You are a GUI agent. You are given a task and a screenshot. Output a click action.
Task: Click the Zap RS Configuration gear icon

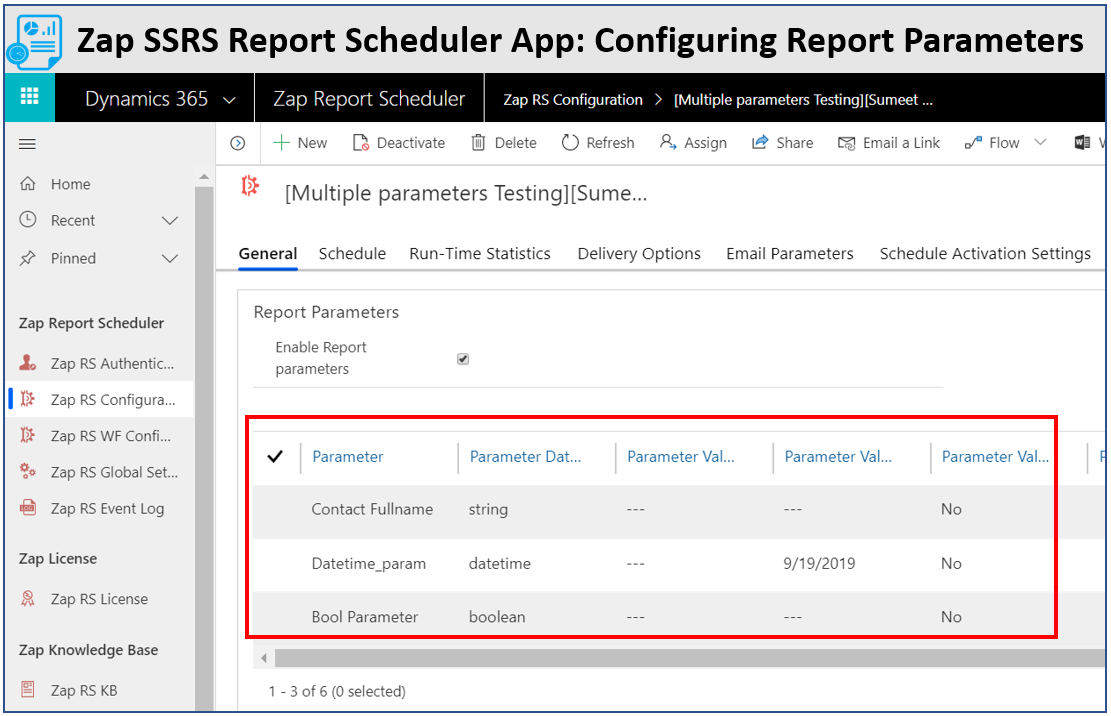(x=28, y=399)
